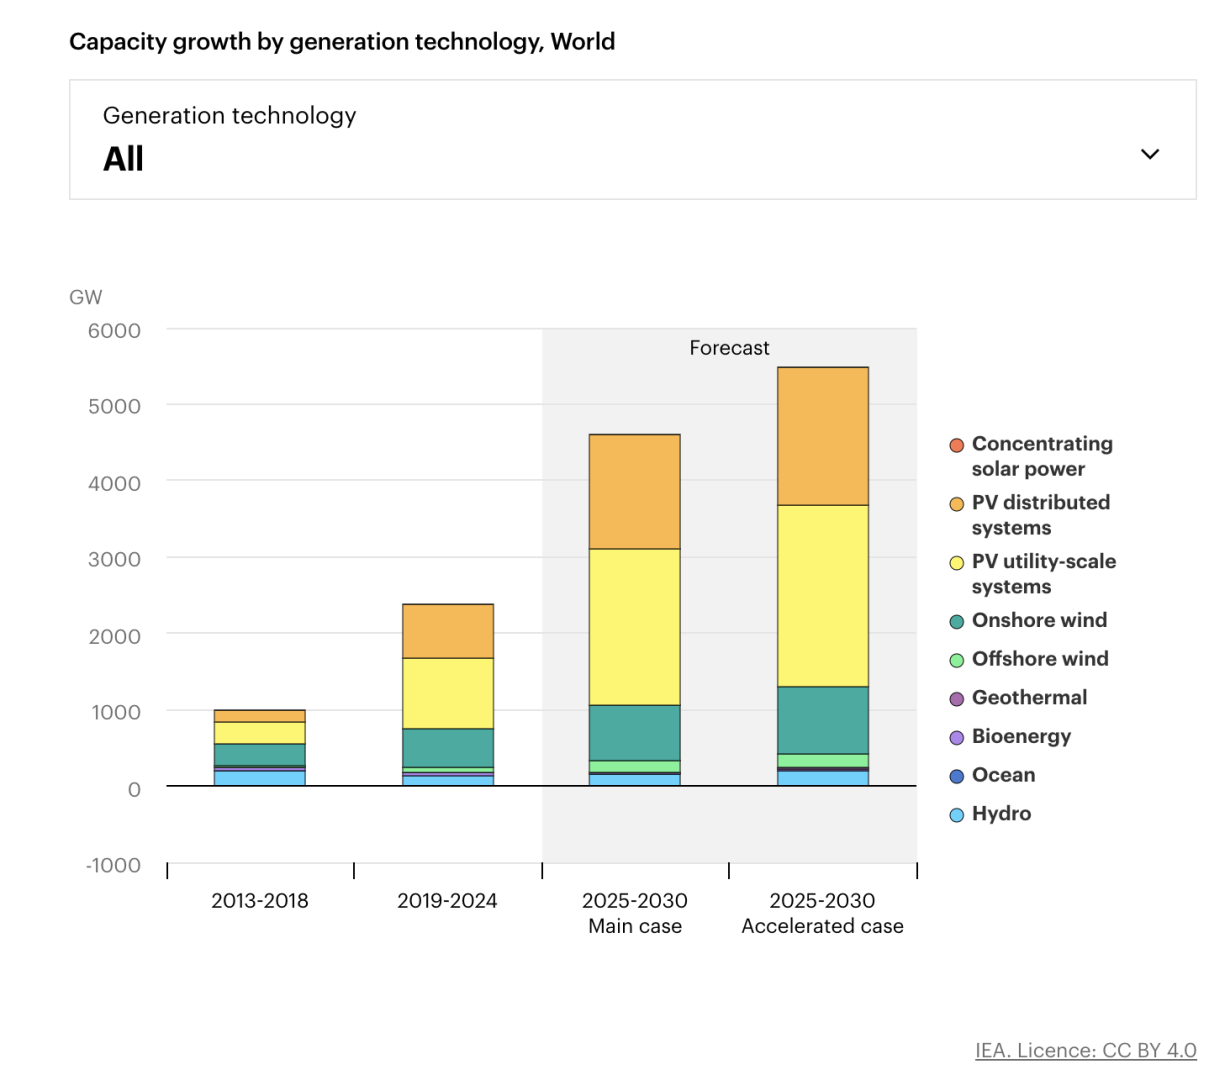Click PV utility-scale segment of Accelerated case bar
1209x1080 pixels.
point(823,596)
